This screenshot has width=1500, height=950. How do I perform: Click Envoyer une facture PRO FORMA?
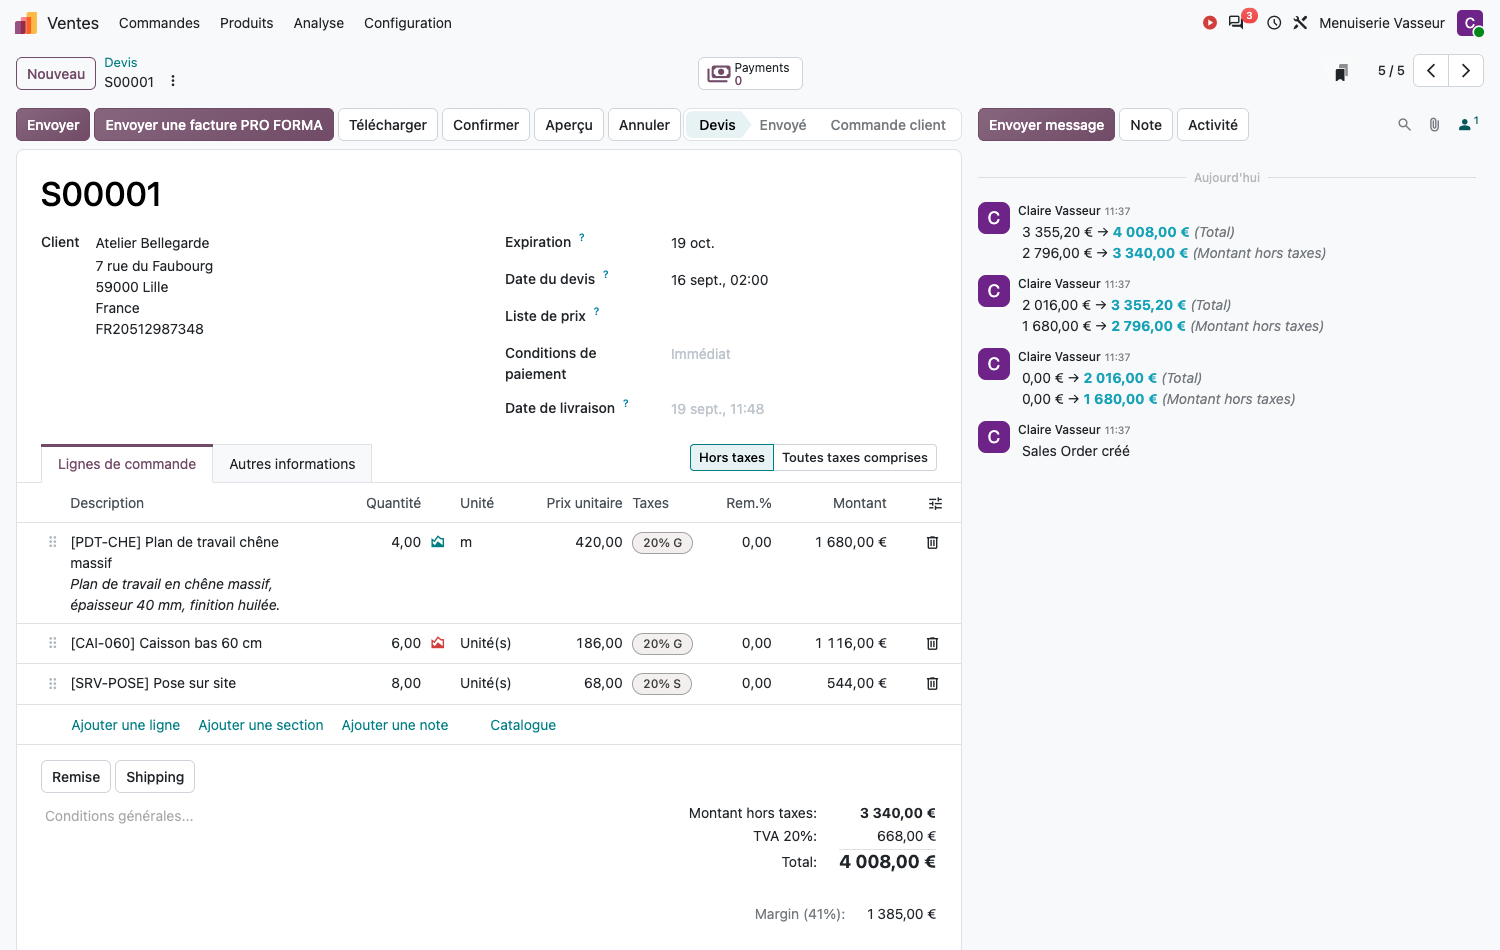pyautogui.click(x=214, y=125)
